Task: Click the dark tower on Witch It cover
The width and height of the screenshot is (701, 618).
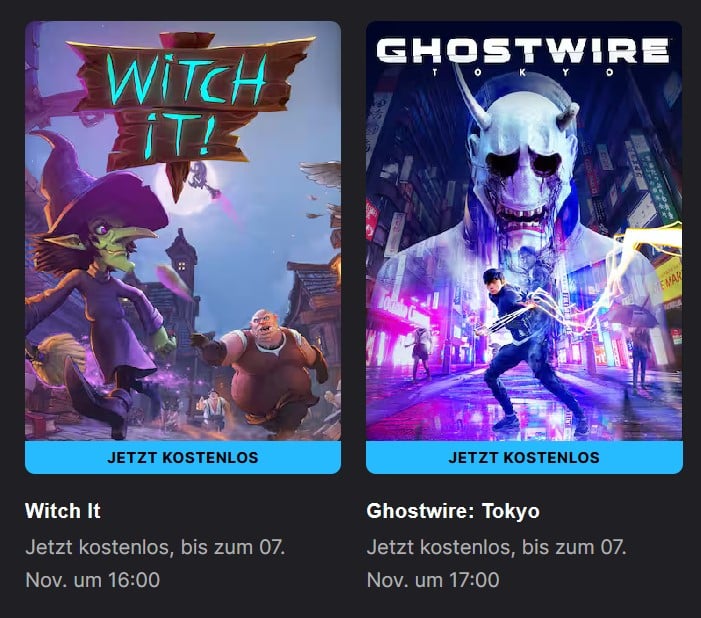Action: tap(182, 259)
